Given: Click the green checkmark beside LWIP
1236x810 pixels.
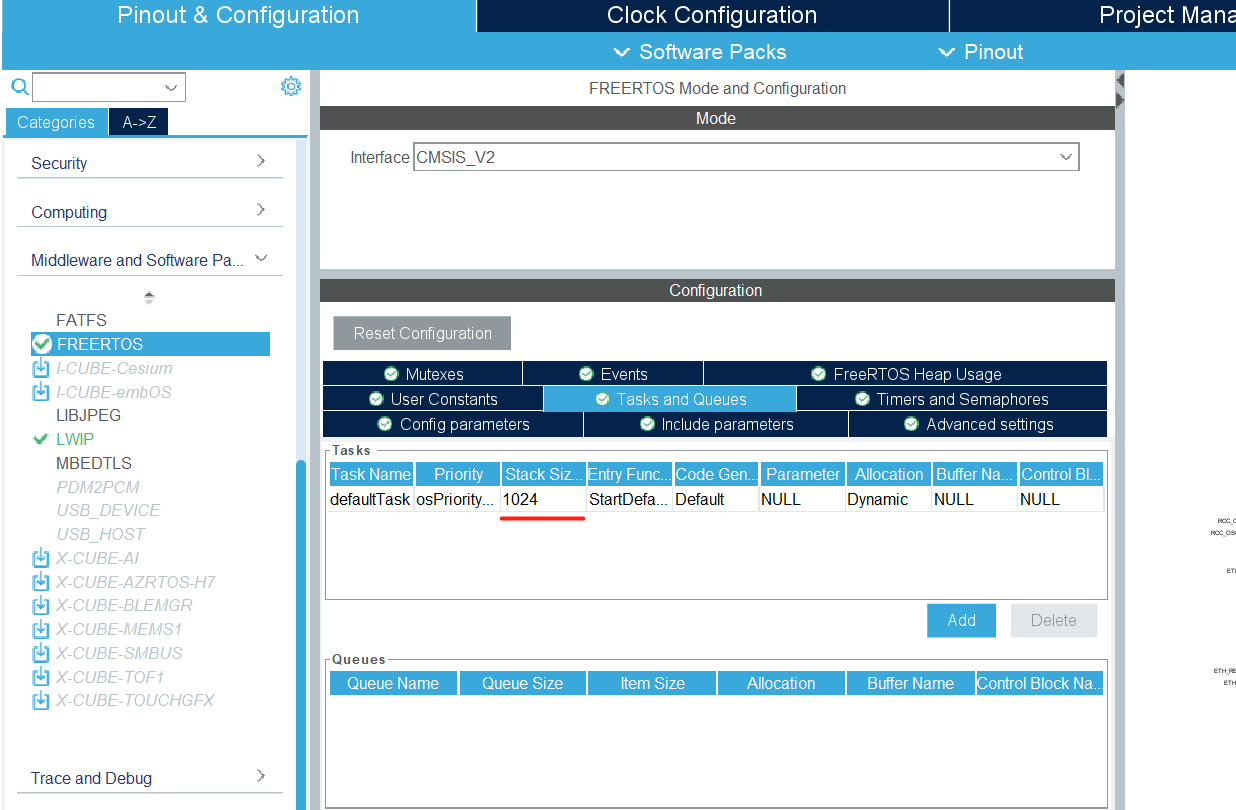Looking at the screenshot, I should pyautogui.click(x=41, y=439).
